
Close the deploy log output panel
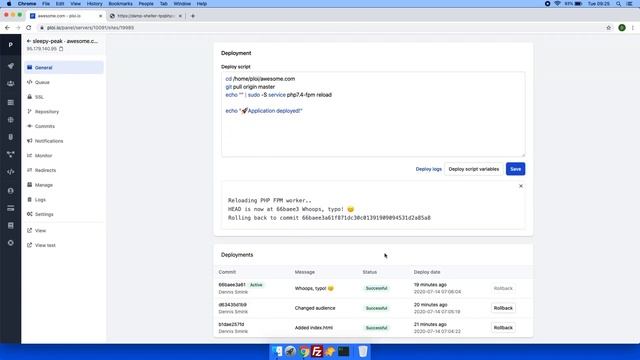pyautogui.click(x=521, y=186)
